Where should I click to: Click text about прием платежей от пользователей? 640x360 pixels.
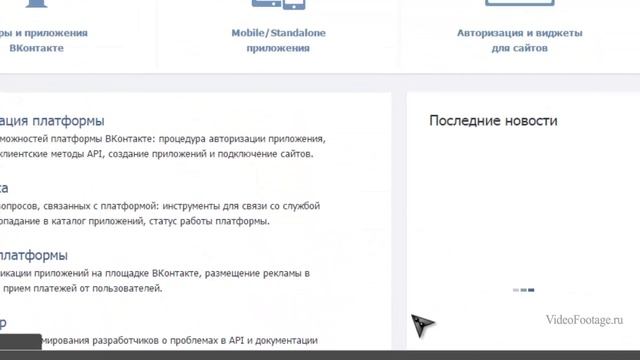(x=82, y=289)
